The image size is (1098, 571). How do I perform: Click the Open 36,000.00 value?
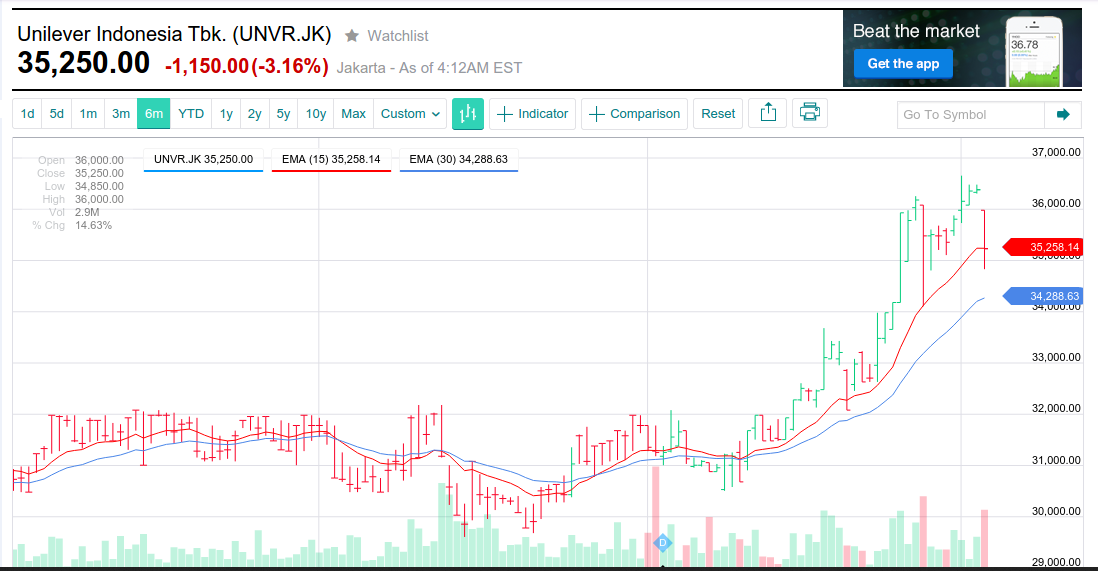pos(99,160)
